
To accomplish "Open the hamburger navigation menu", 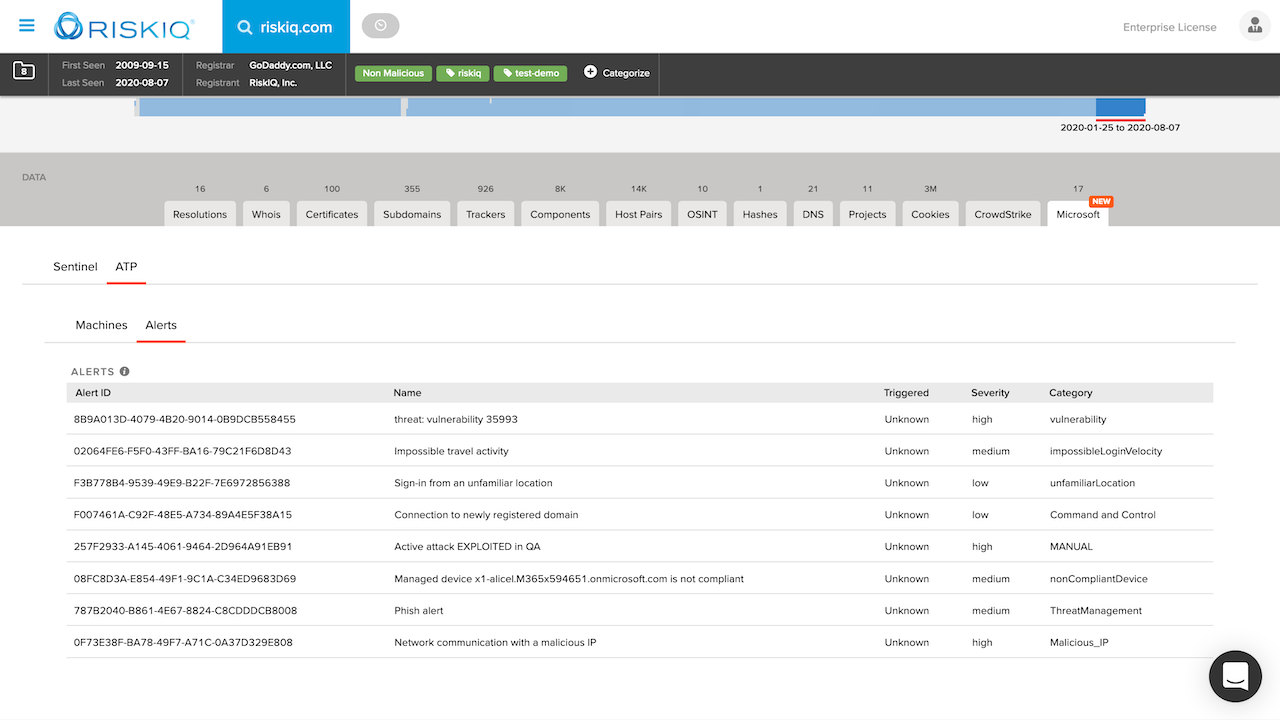I will click(27, 26).
